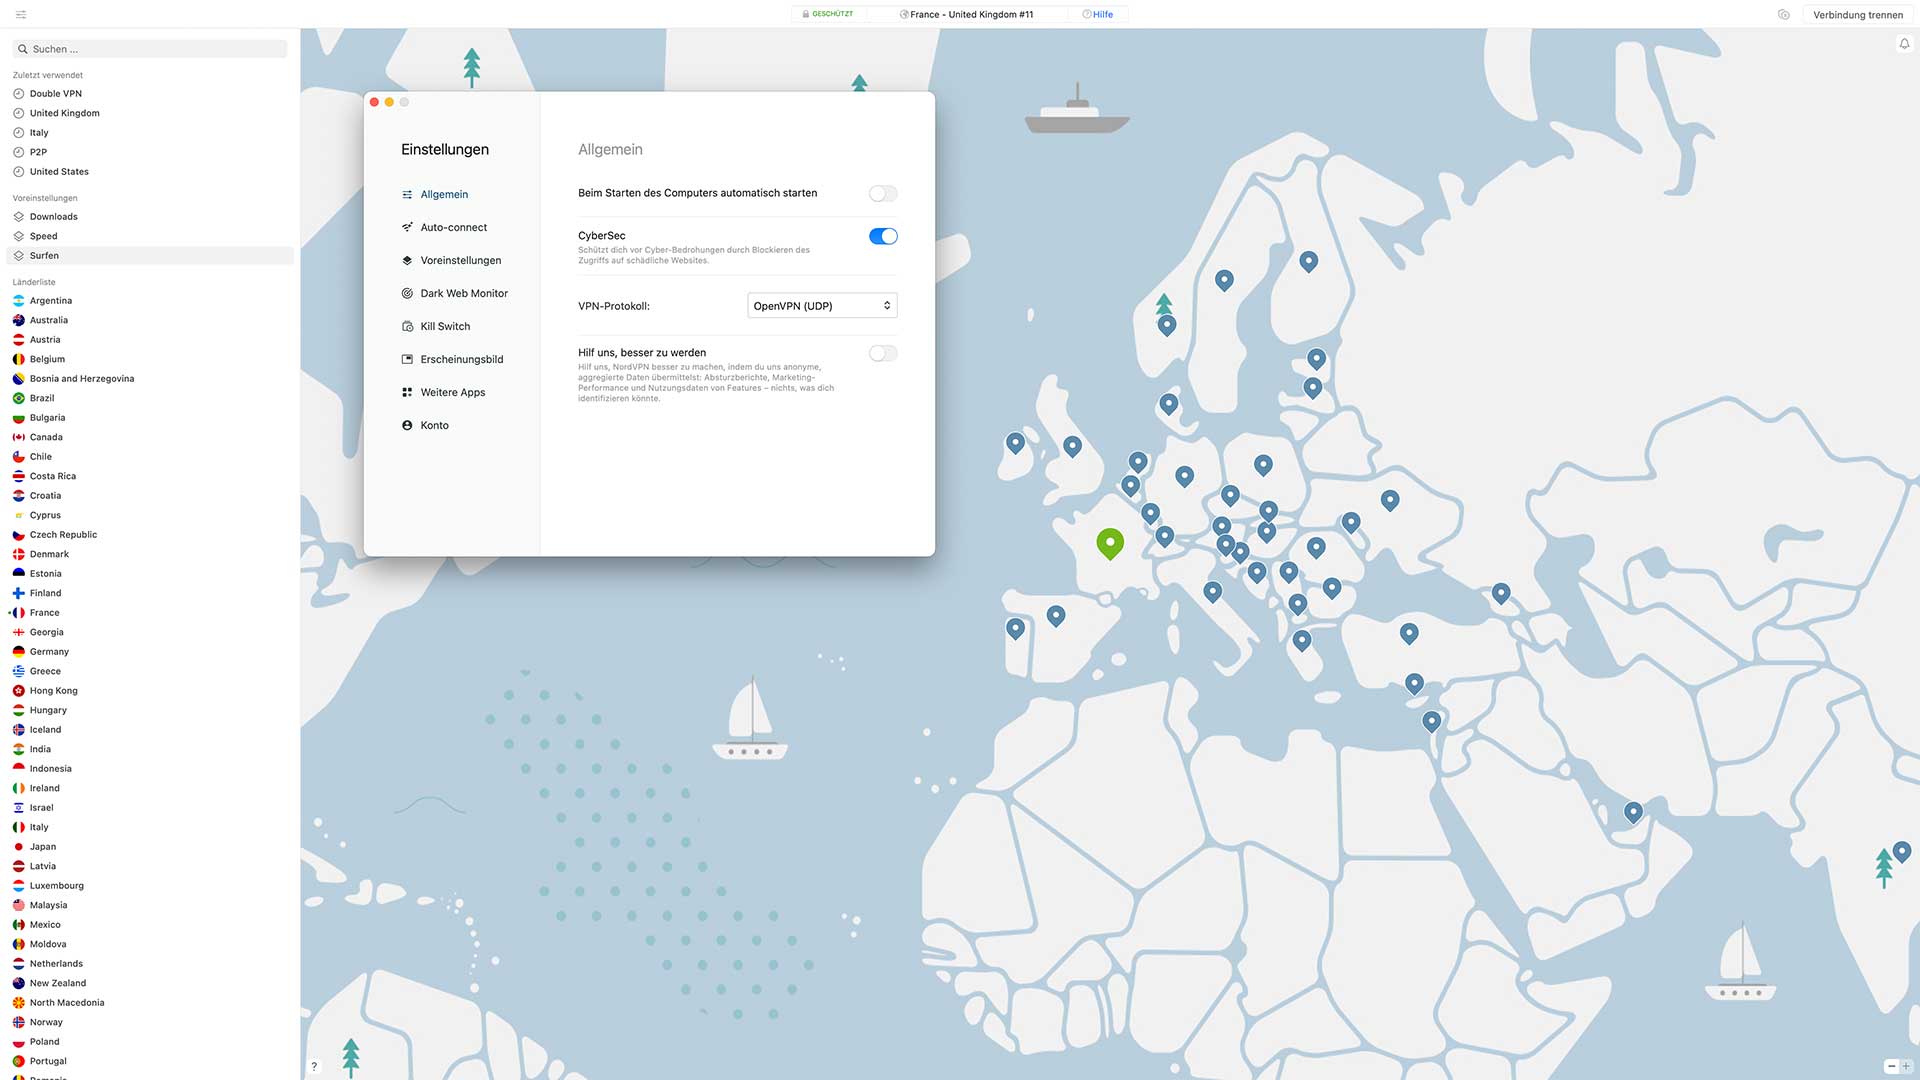Choose the Downloads preset

150,217
